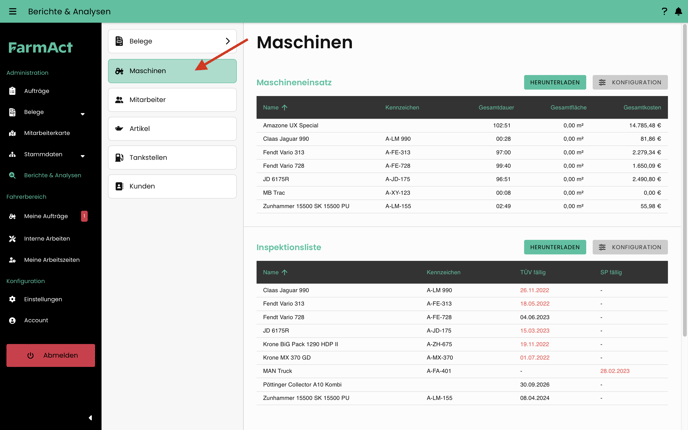
Task: Click the Stammdaten hierarchy icon
Action: (12, 154)
